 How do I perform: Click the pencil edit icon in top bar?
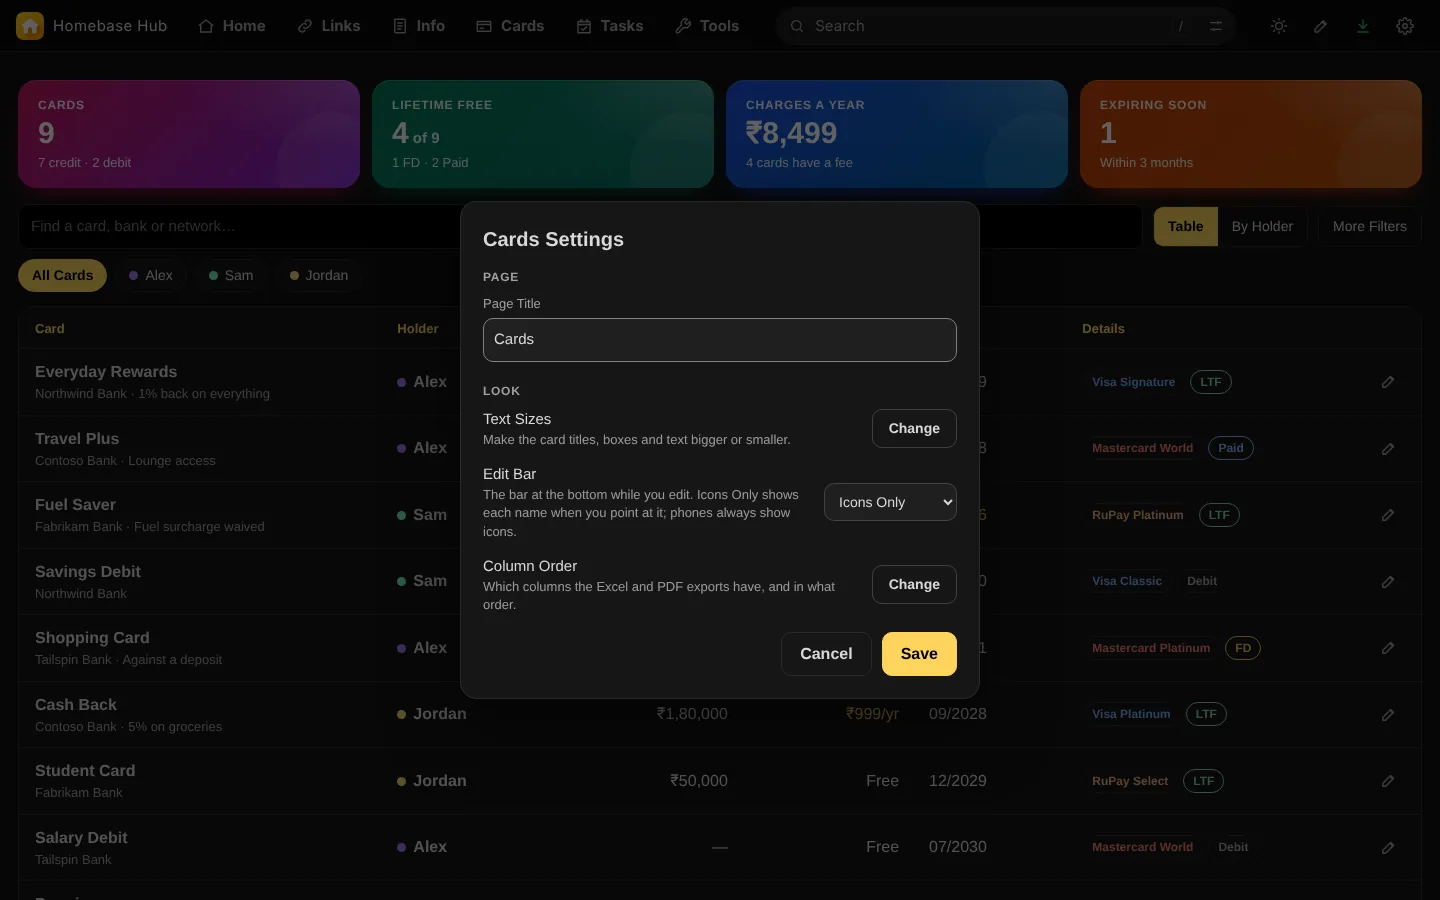pos(1321,26)
